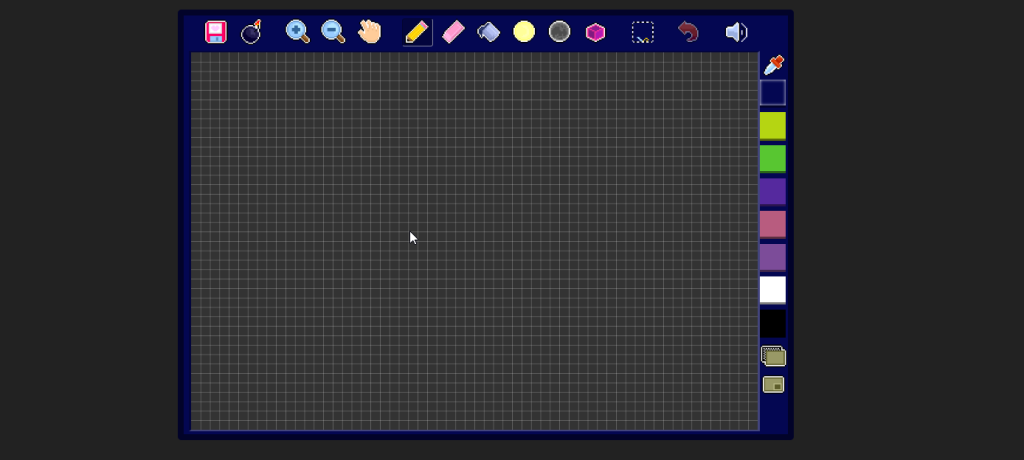Select the dark navy color swatch
The image size is (1024, 460).
773,93
